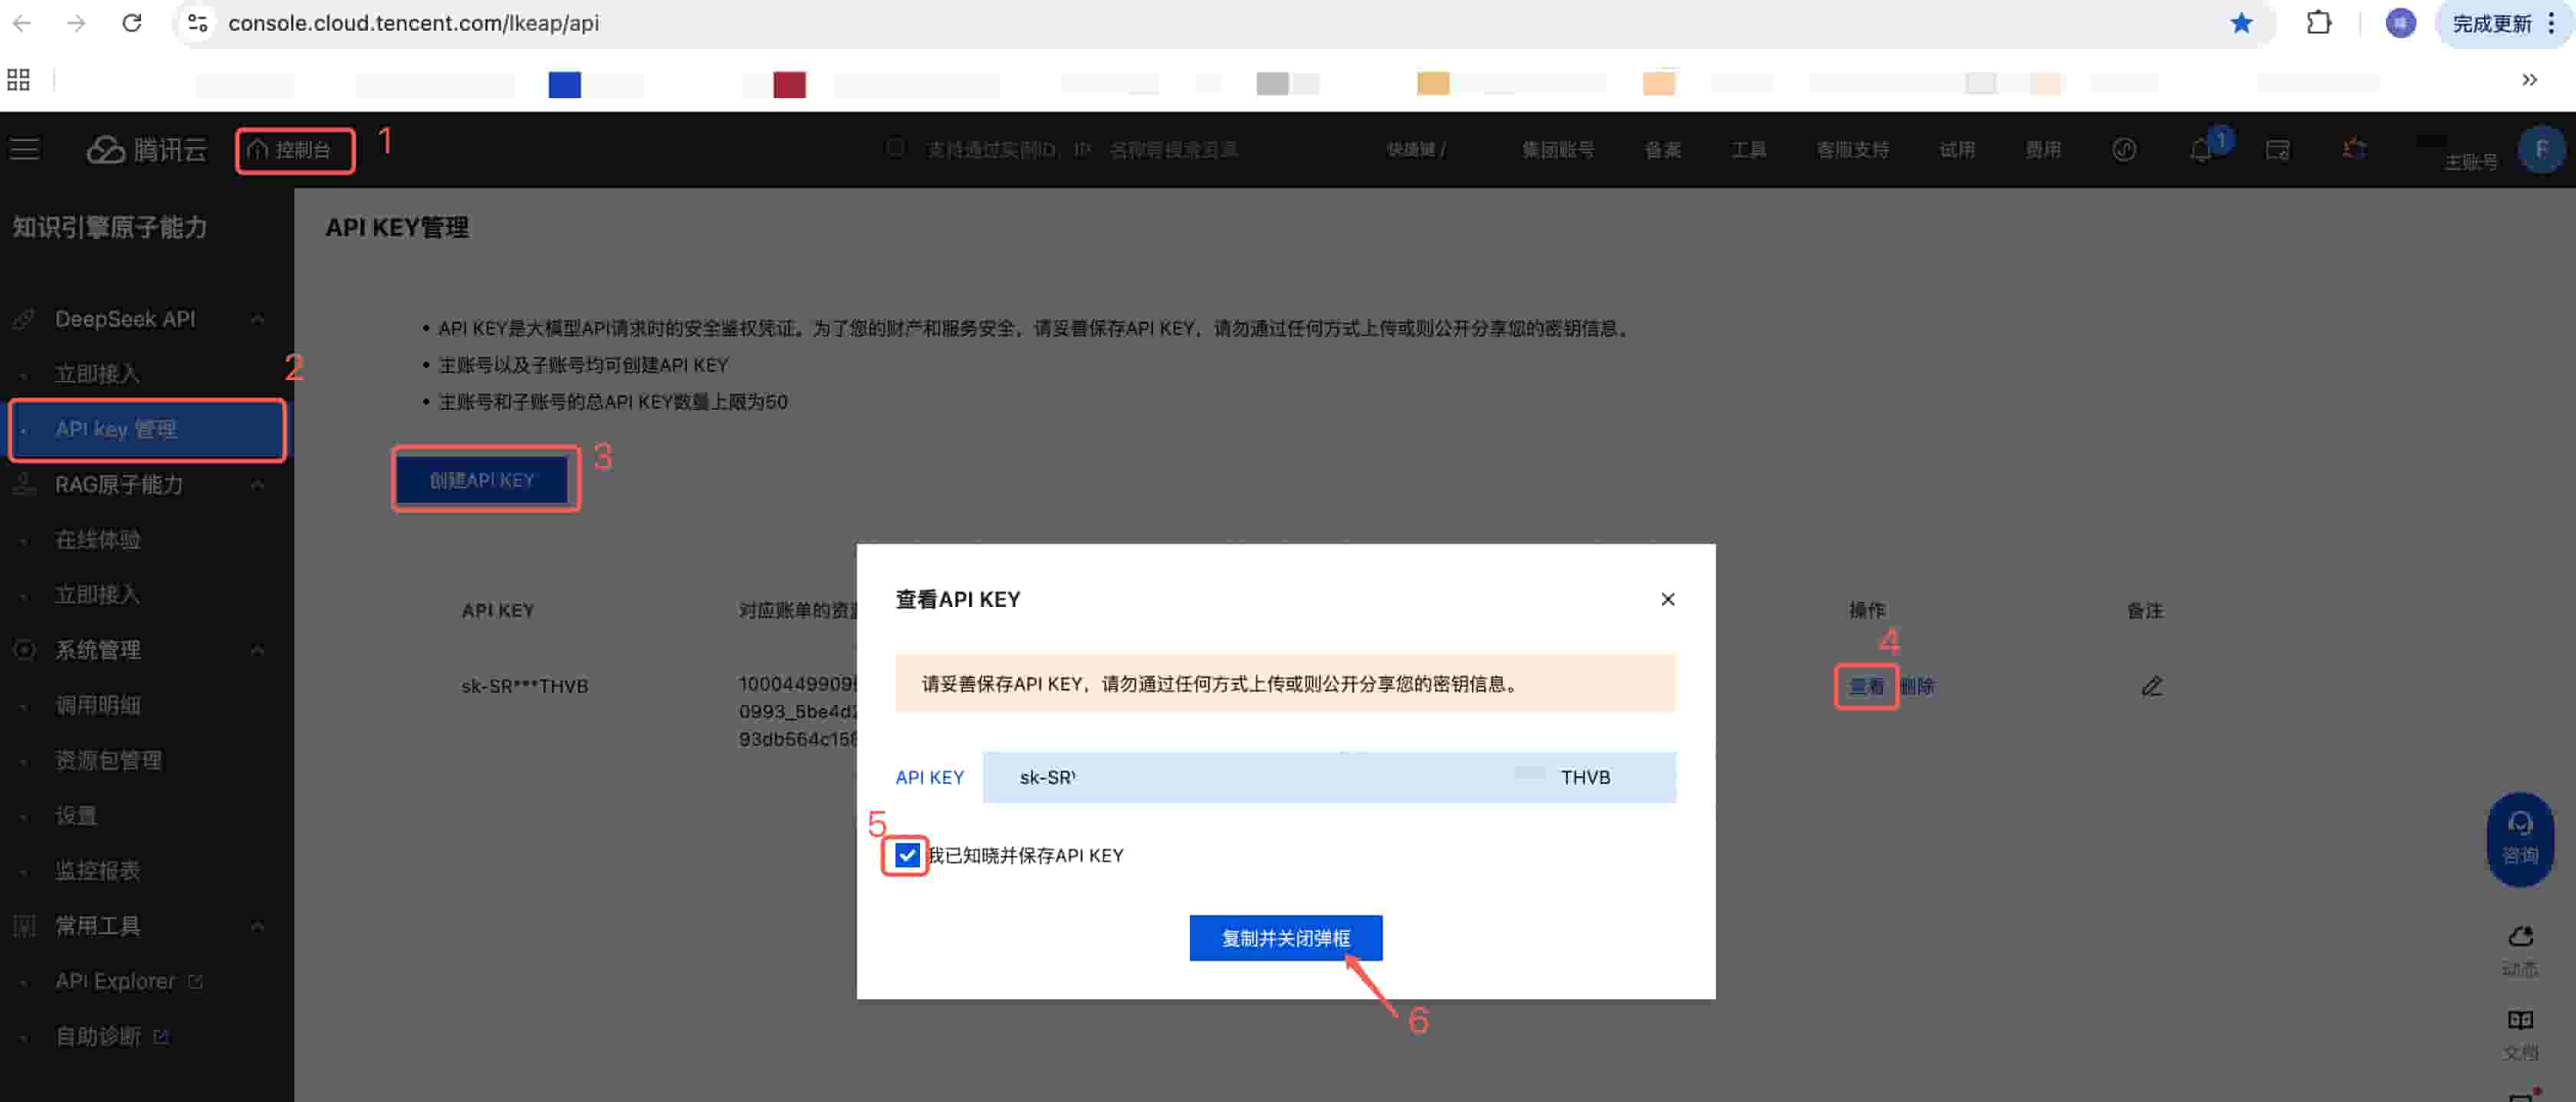Uncheck 我已知晓并保存API KEY checkbox
2576x1102 pixels.
(906, 855)
